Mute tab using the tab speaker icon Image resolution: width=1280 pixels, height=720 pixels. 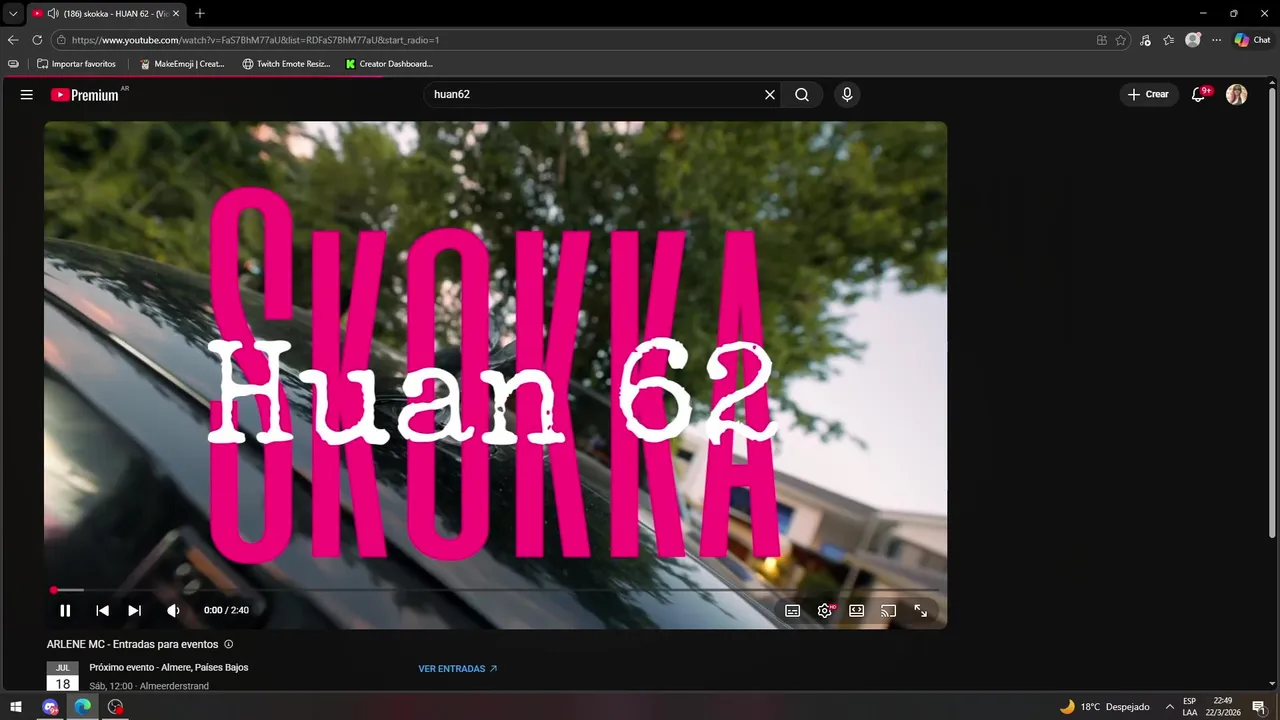(52, 13)
